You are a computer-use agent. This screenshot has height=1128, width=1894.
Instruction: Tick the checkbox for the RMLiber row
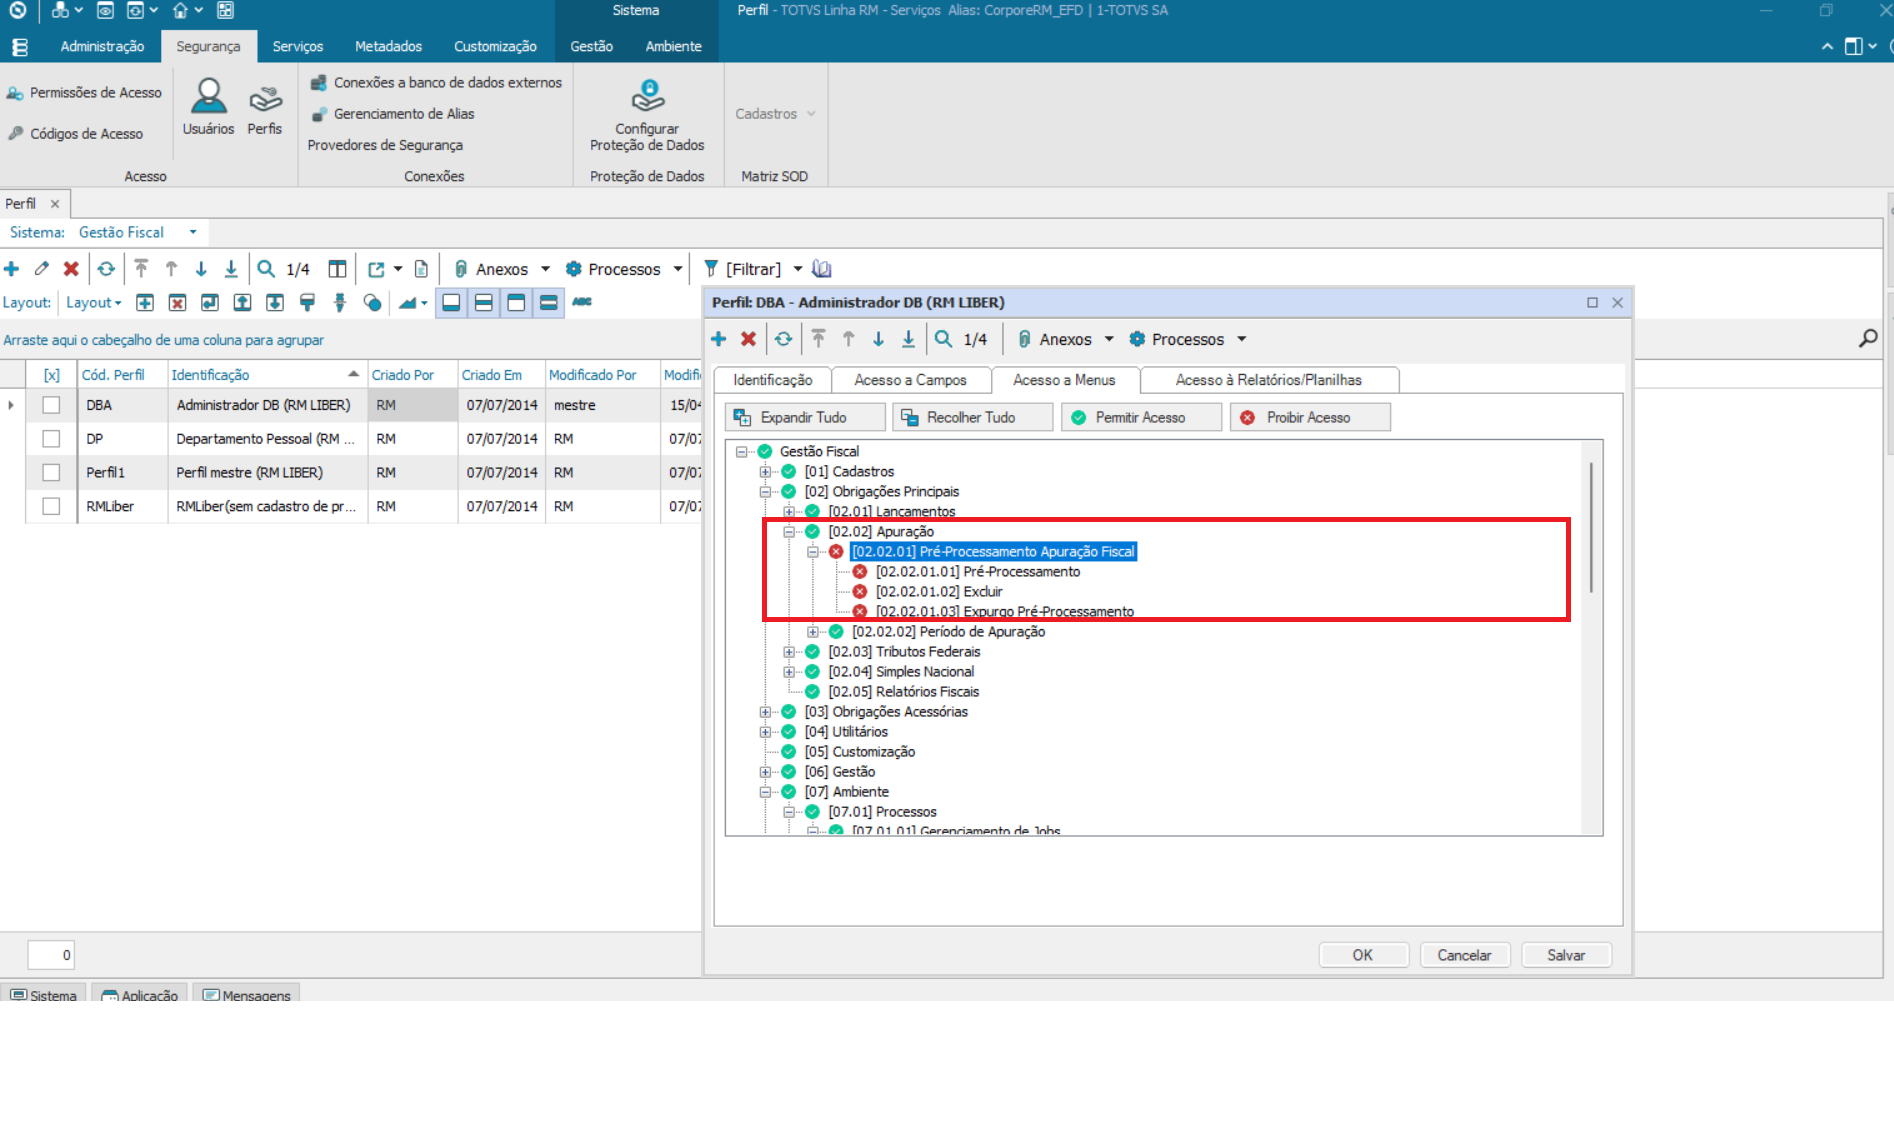[x=51, y=507]
